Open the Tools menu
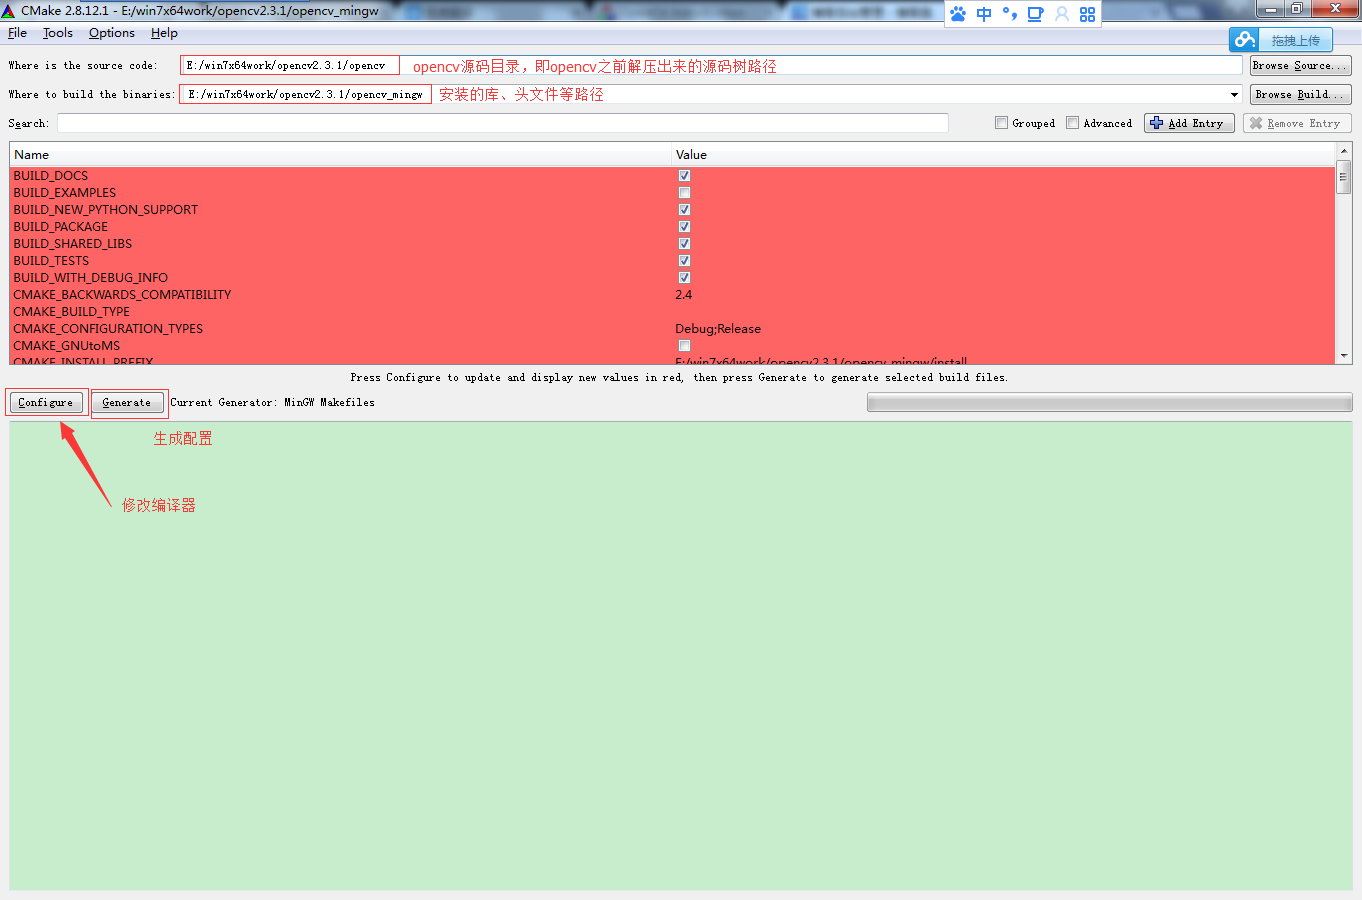Image resolution: width=1362 pixels, height=900 pixels. (x=58, y=33)
